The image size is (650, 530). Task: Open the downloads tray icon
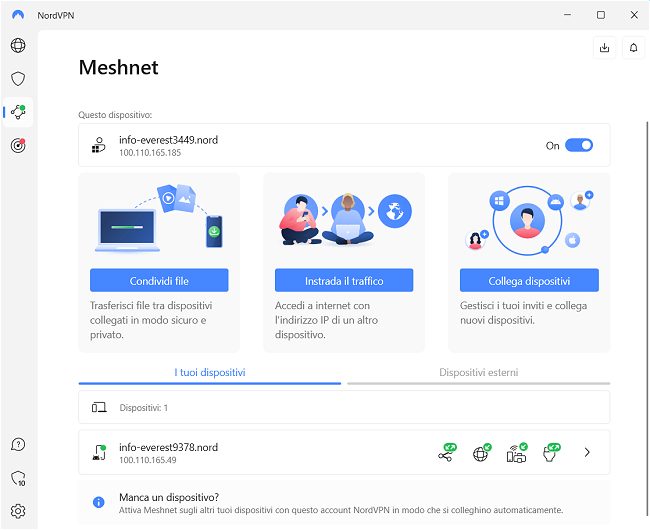click(x=604, y=48)
